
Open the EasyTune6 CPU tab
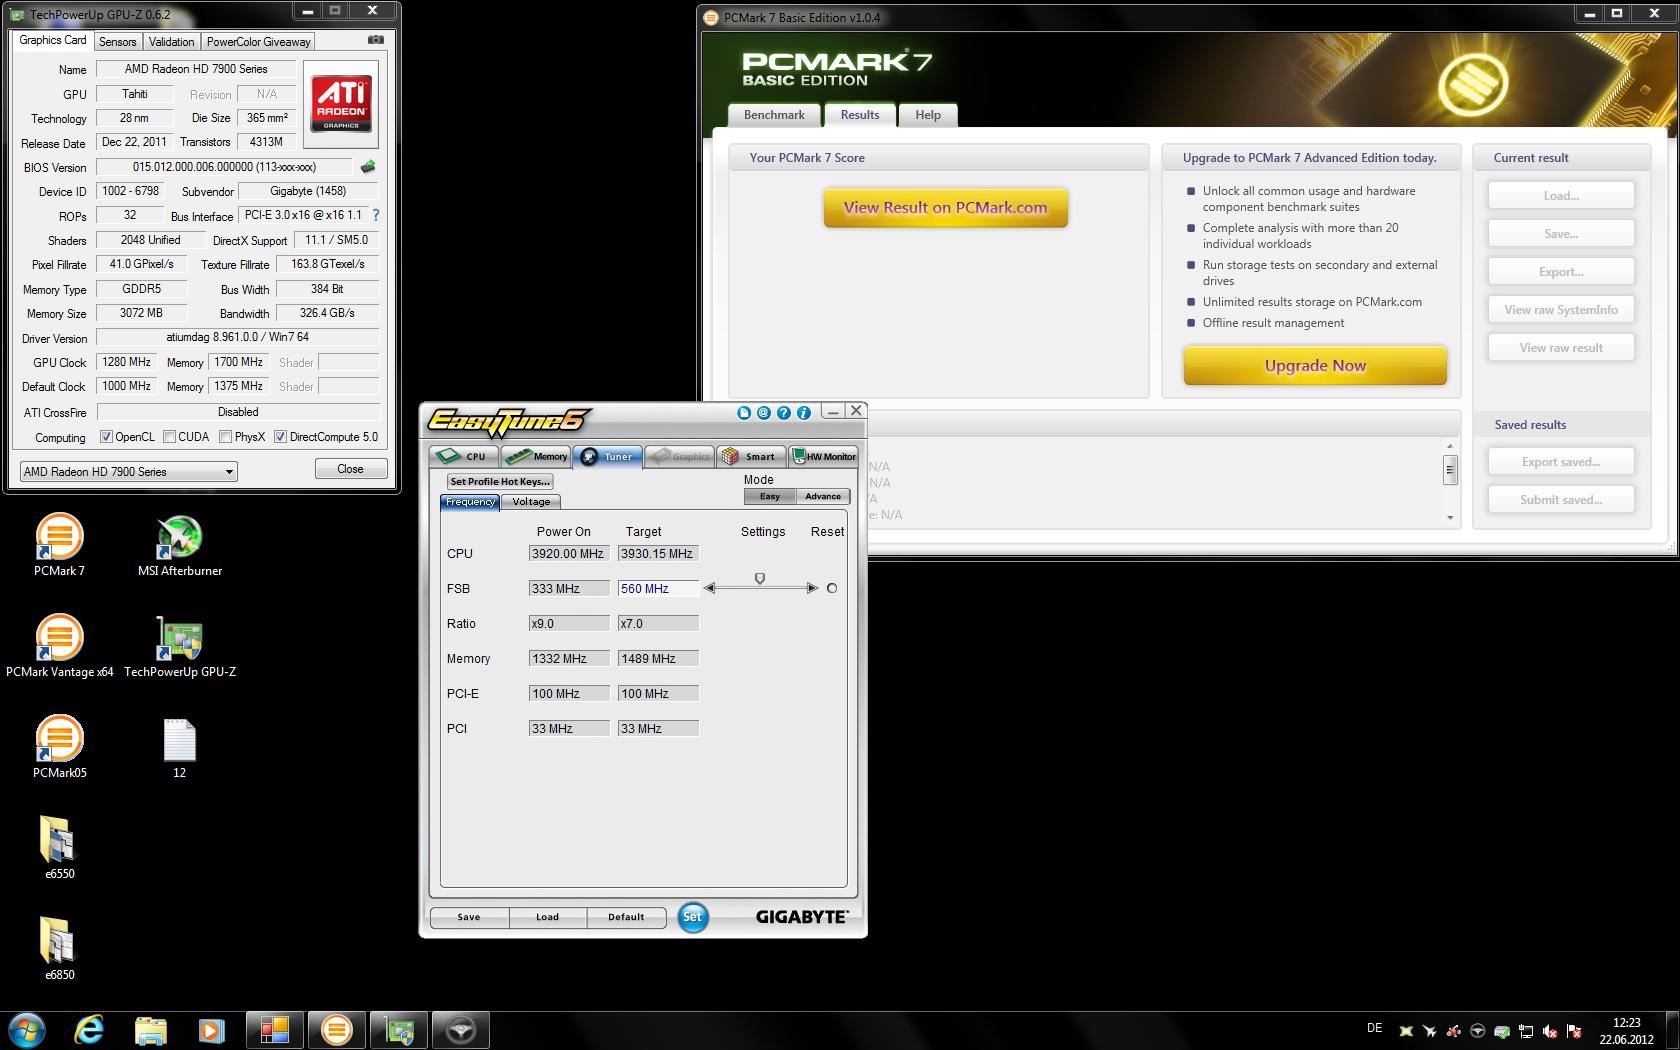pyautogui.click(x=465, y=456)
